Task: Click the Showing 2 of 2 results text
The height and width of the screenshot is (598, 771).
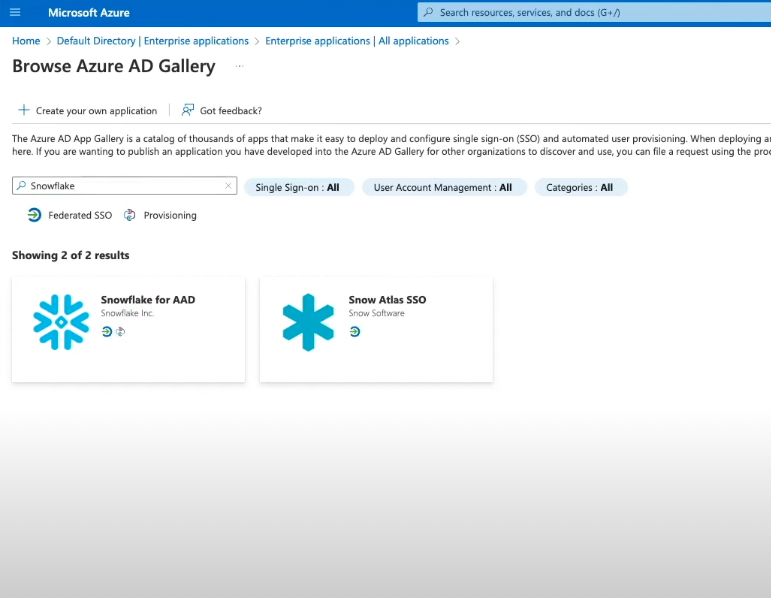Action: (71, 255)
